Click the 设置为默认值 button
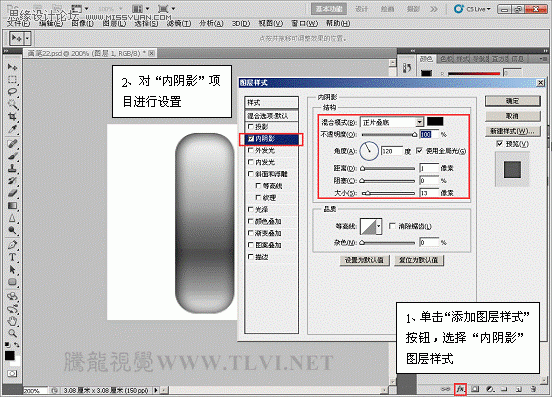Screen dimensions: 552x397 tap(364, 260)
